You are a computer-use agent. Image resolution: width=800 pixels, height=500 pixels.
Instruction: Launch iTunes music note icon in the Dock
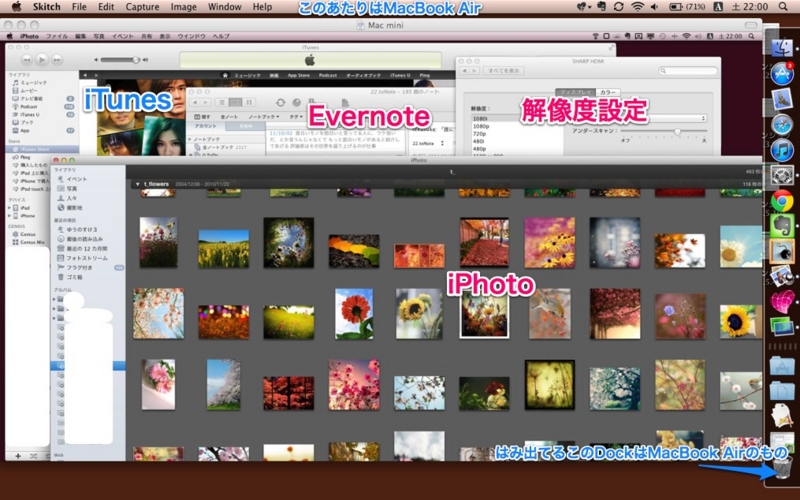(782, 151)
